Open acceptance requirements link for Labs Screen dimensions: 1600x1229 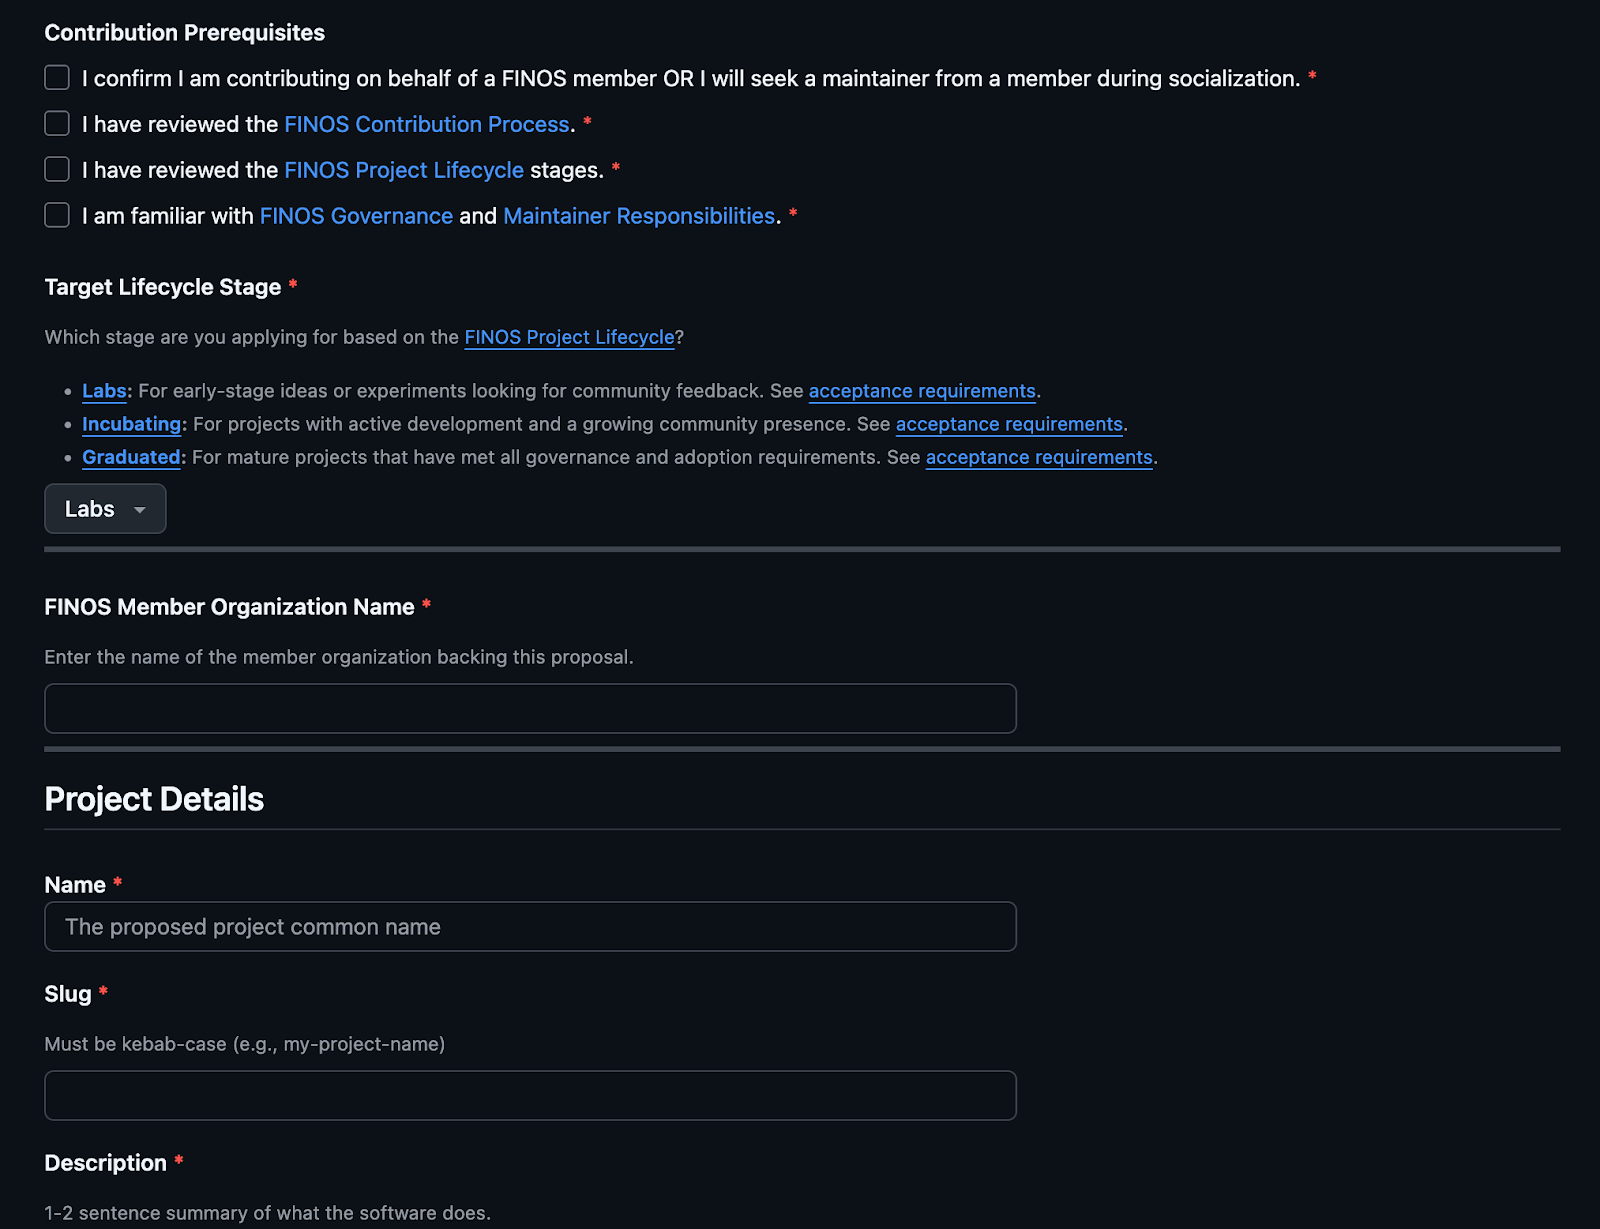pyautogui.click(x=922, y=391)
